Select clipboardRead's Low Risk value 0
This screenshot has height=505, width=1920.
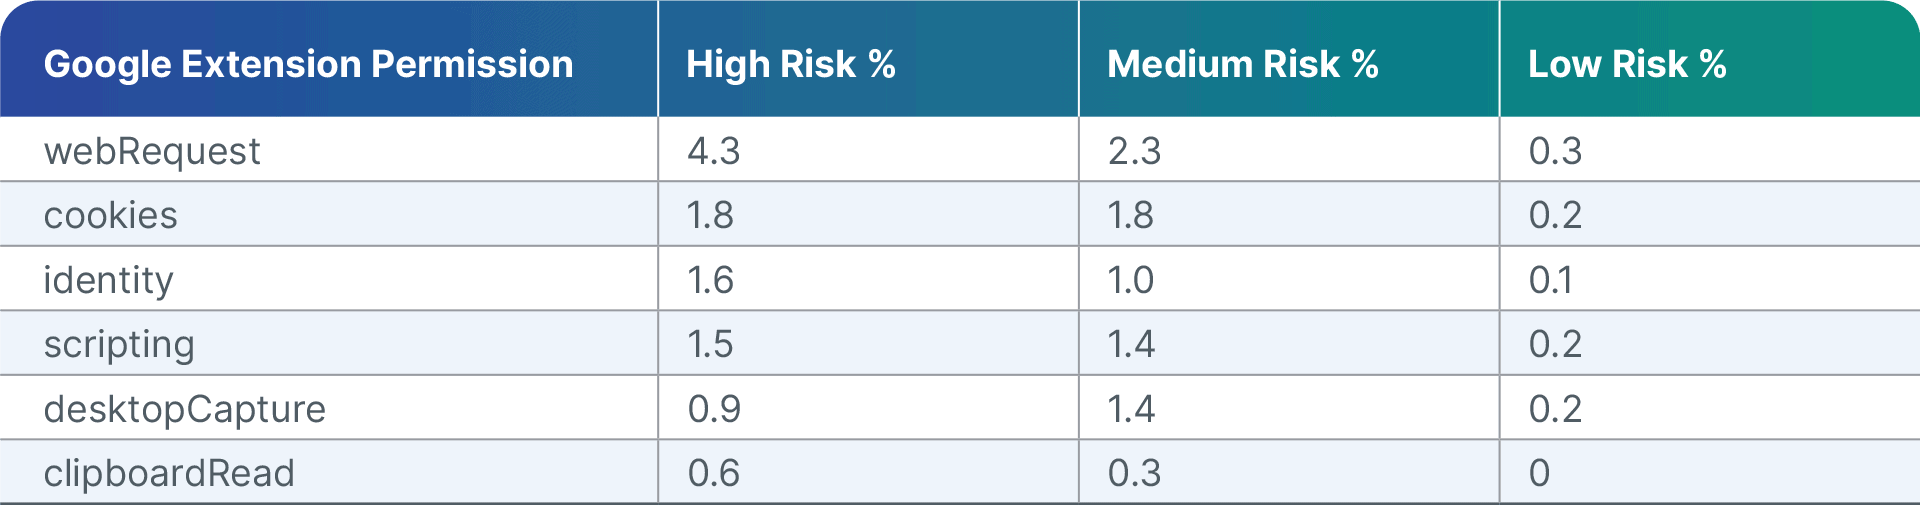pos(1539,473)
